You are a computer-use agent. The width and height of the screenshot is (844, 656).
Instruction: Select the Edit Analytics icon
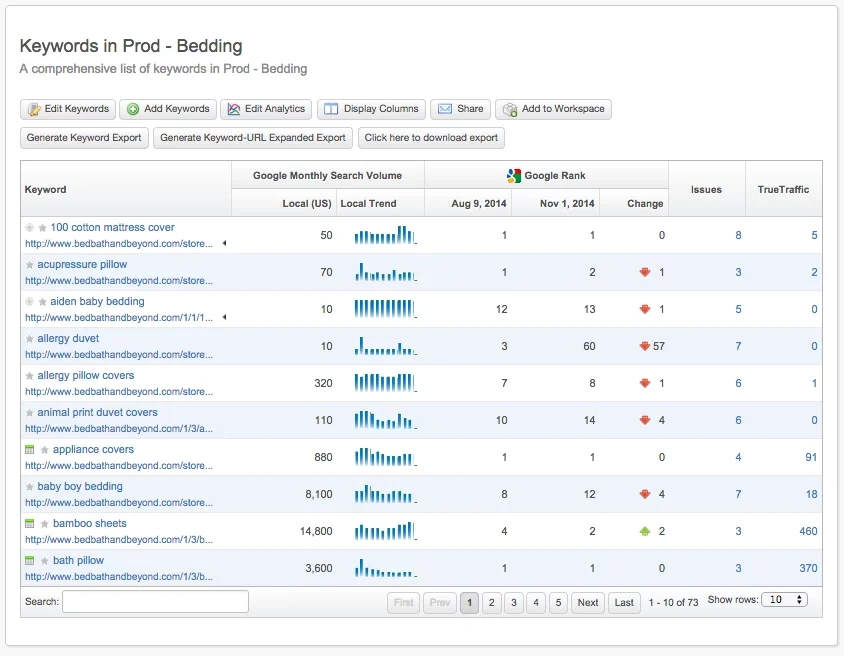234,109
